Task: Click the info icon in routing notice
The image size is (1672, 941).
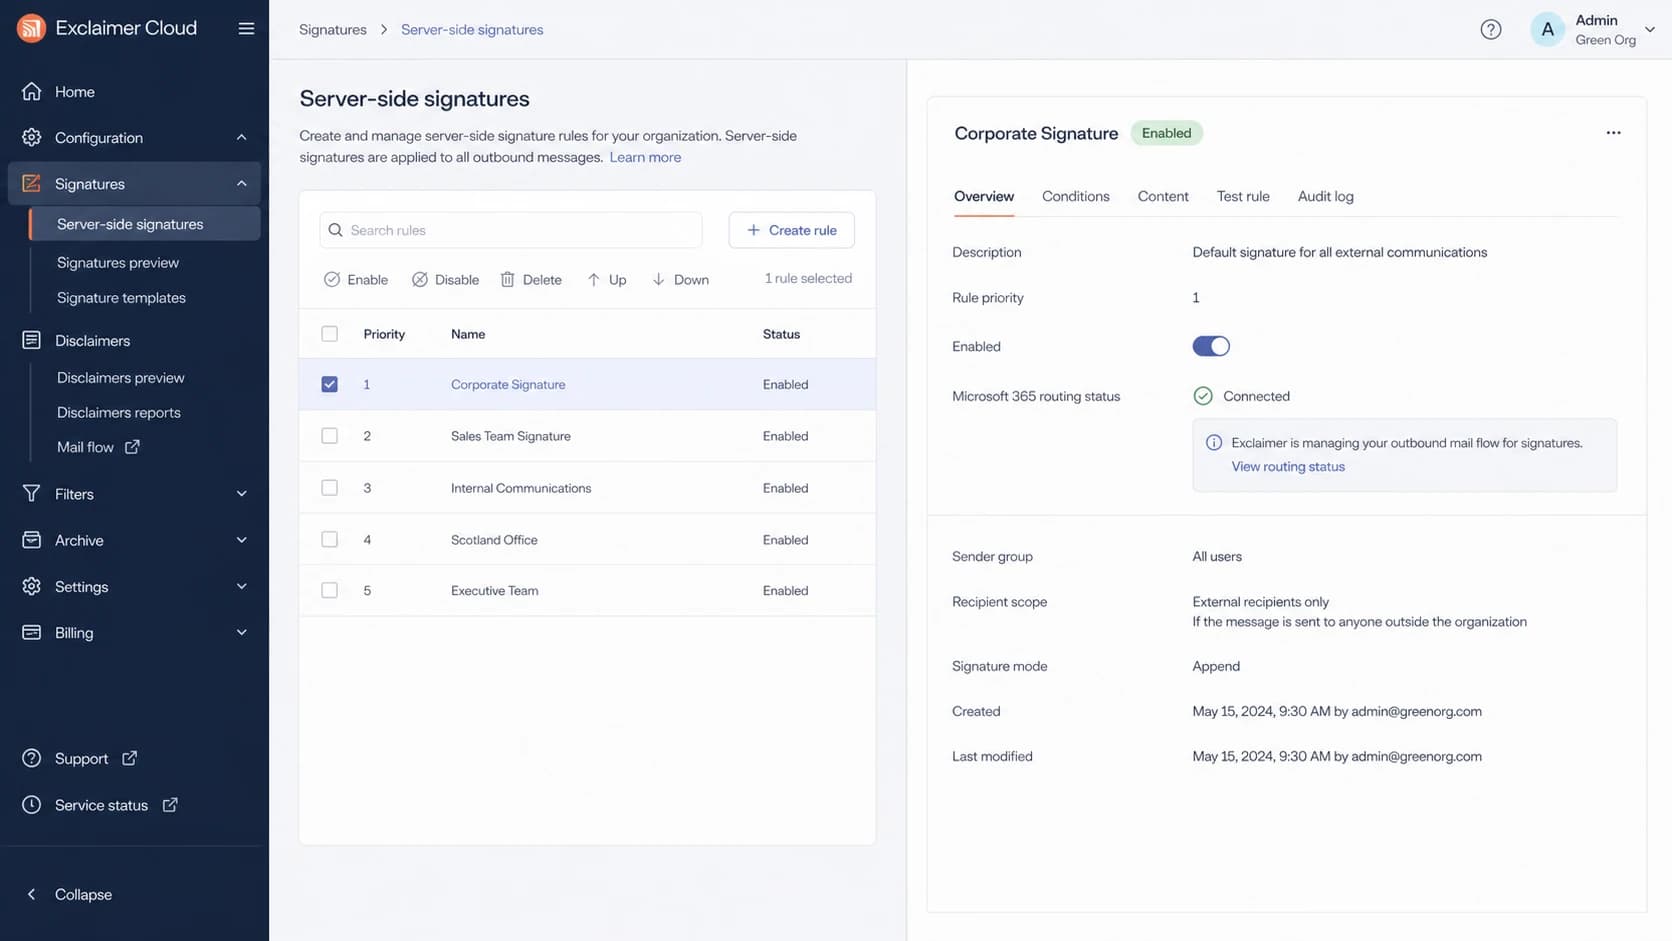Action: [x=1213, y=442]
